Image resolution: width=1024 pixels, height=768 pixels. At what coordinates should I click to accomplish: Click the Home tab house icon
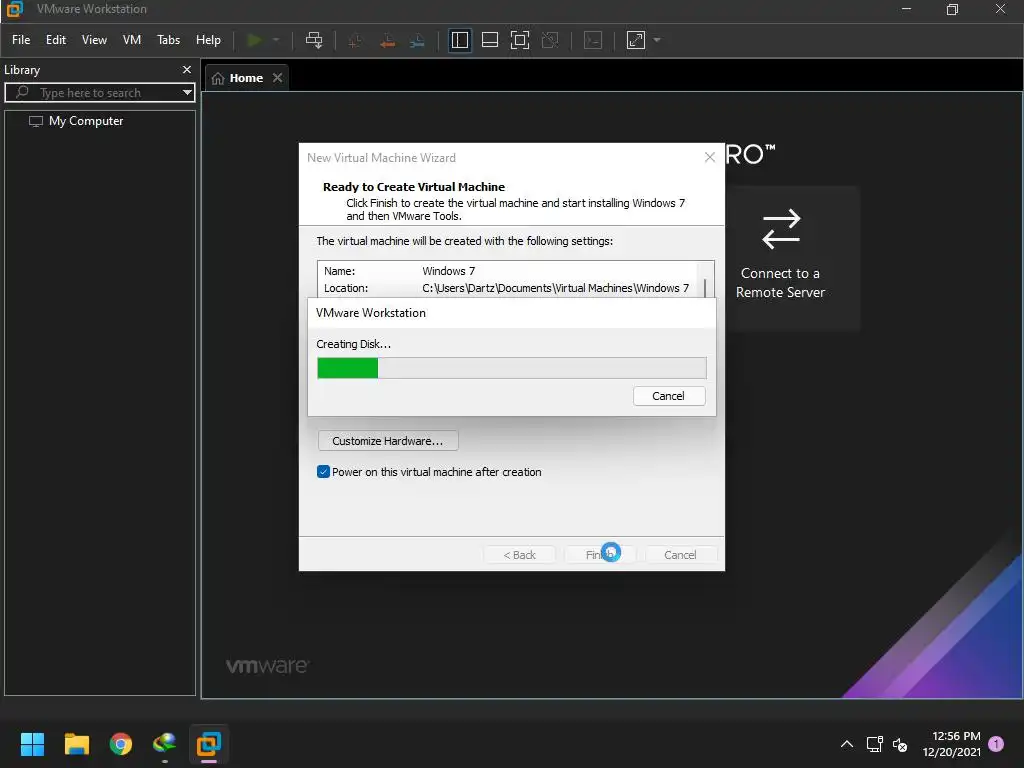pos(218,78)
